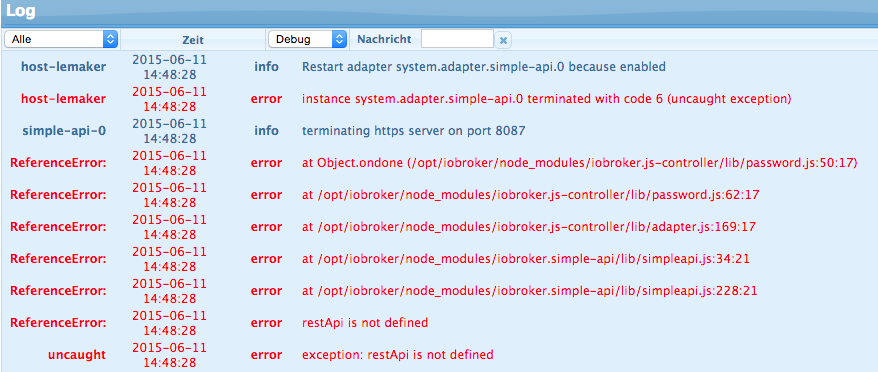Open the 'Debug' log level dropdown
Image resolution: width=878 pixels, height=372 pixels.
(307, 39)
